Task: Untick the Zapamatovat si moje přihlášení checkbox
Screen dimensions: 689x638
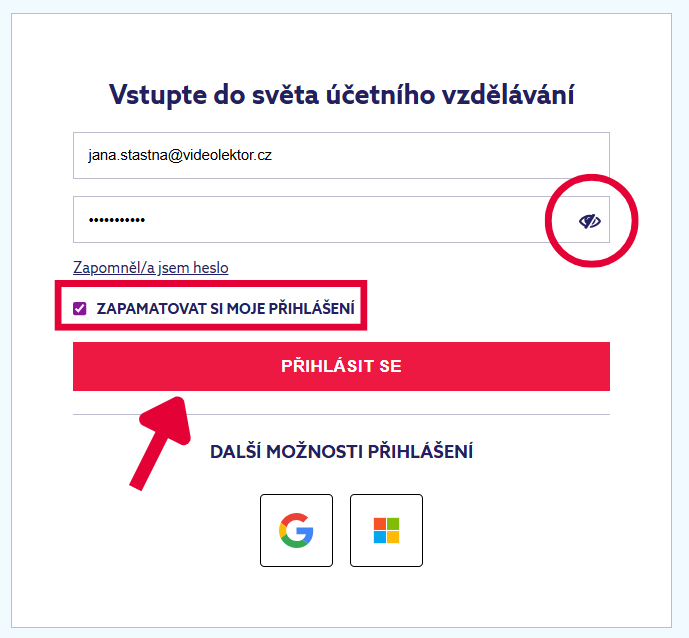Action: (x=80, y=309)
